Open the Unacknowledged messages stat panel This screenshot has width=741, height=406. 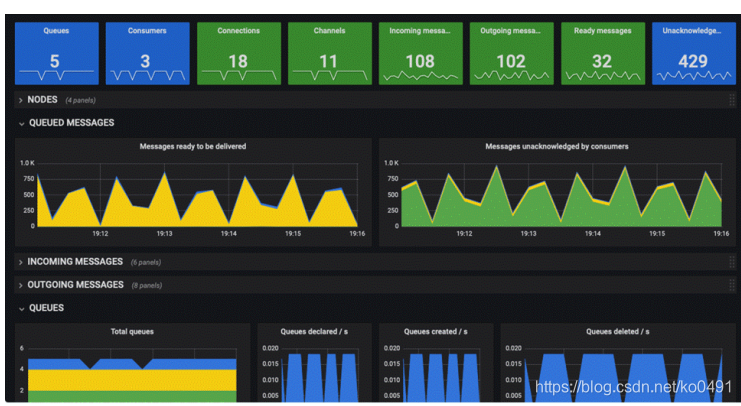[x=694, y=53]
